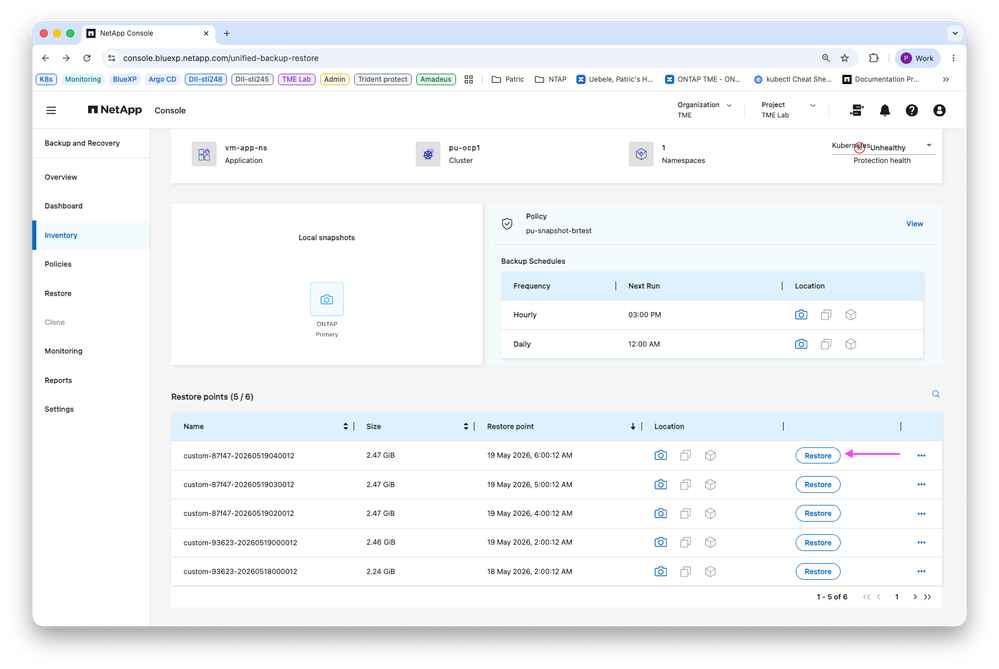The image size is (999, 669).
Task: Reload the browser page
Action: click(x=87, y=58)
